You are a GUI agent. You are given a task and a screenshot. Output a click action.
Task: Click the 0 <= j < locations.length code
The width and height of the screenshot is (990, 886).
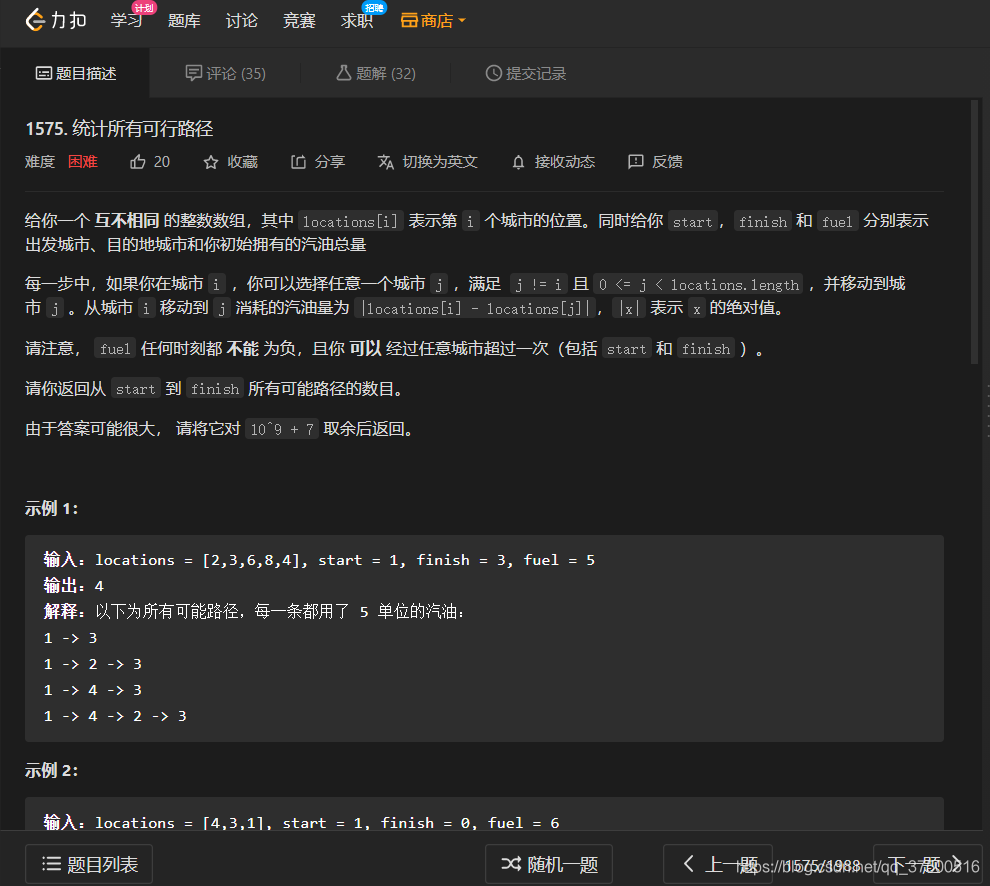click(698, 284)
